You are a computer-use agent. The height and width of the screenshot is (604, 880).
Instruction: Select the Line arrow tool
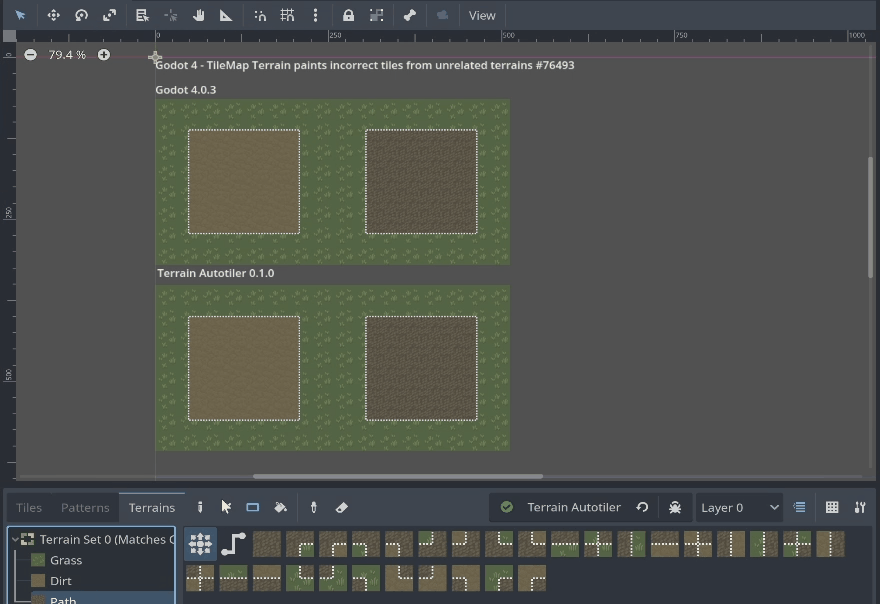226,507
